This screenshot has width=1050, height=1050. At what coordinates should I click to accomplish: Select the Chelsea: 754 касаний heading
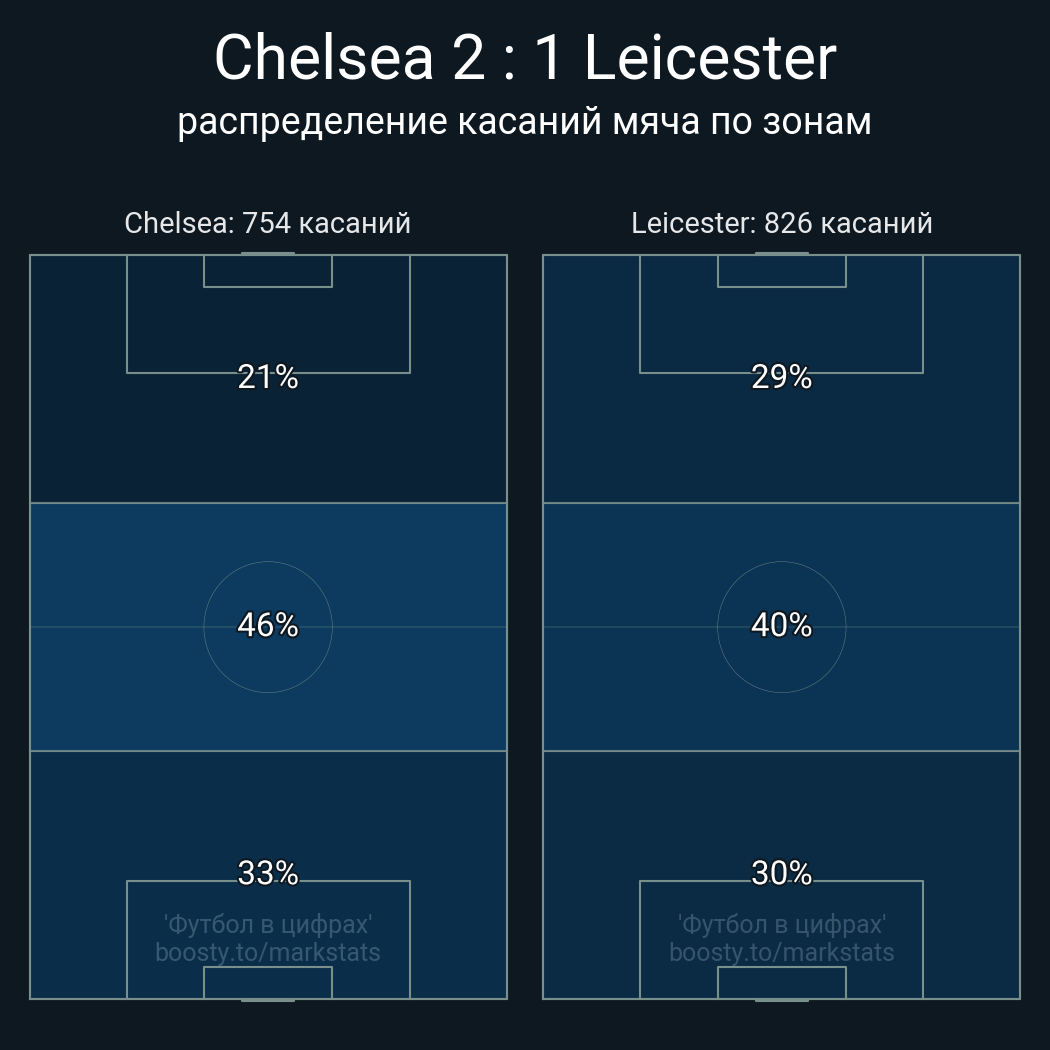pos(267,223)
